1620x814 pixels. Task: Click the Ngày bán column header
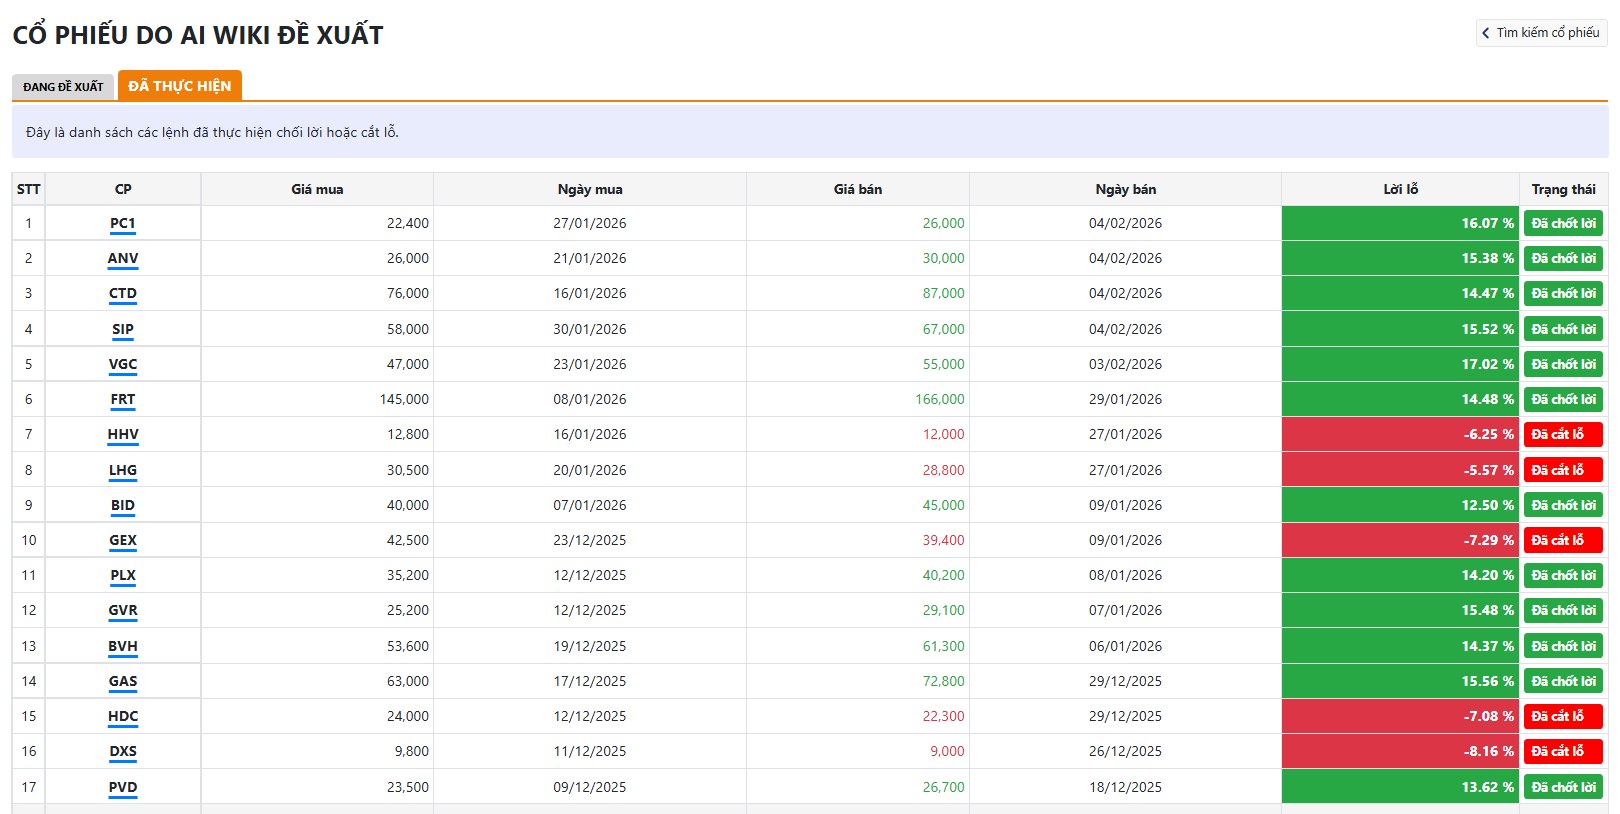click(x=1125, y=189)
